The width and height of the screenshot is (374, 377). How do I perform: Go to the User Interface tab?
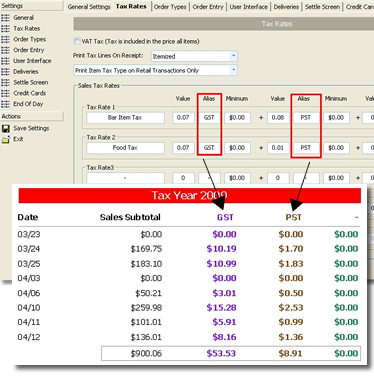[x=249, y=7]
